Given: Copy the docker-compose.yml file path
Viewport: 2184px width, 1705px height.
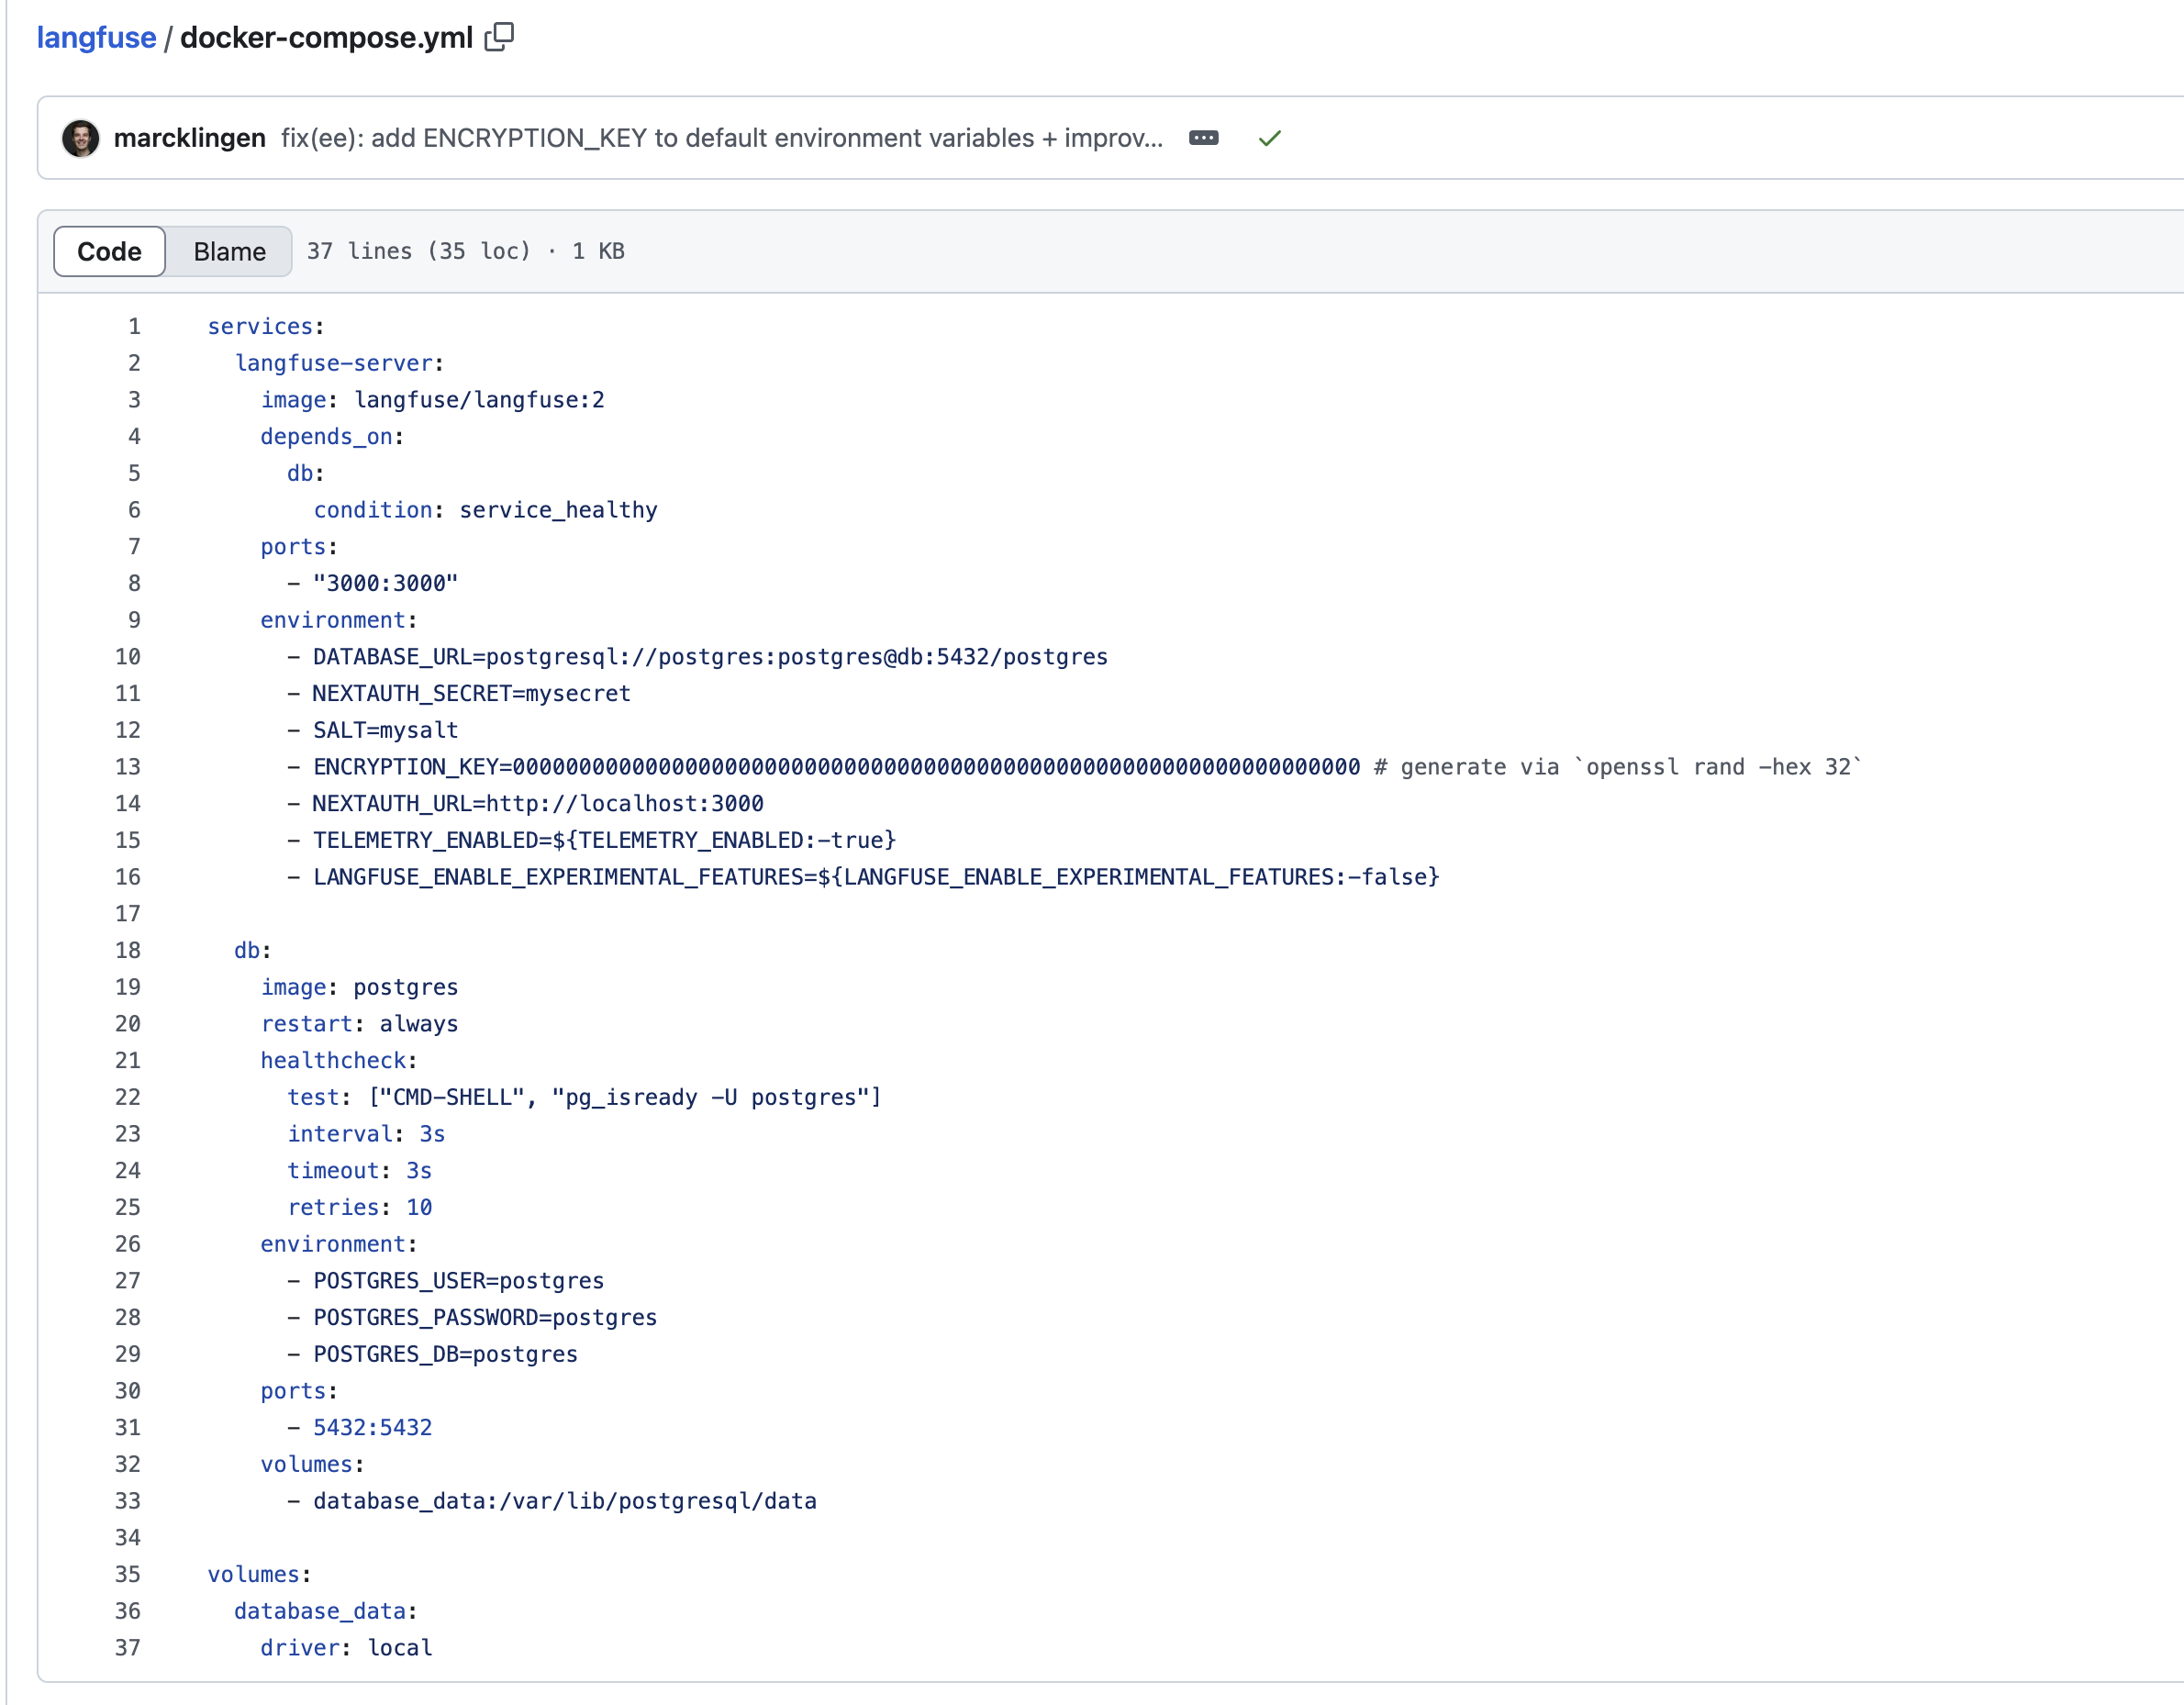Looking at the screenshot, I should click(x=499, y=37).
